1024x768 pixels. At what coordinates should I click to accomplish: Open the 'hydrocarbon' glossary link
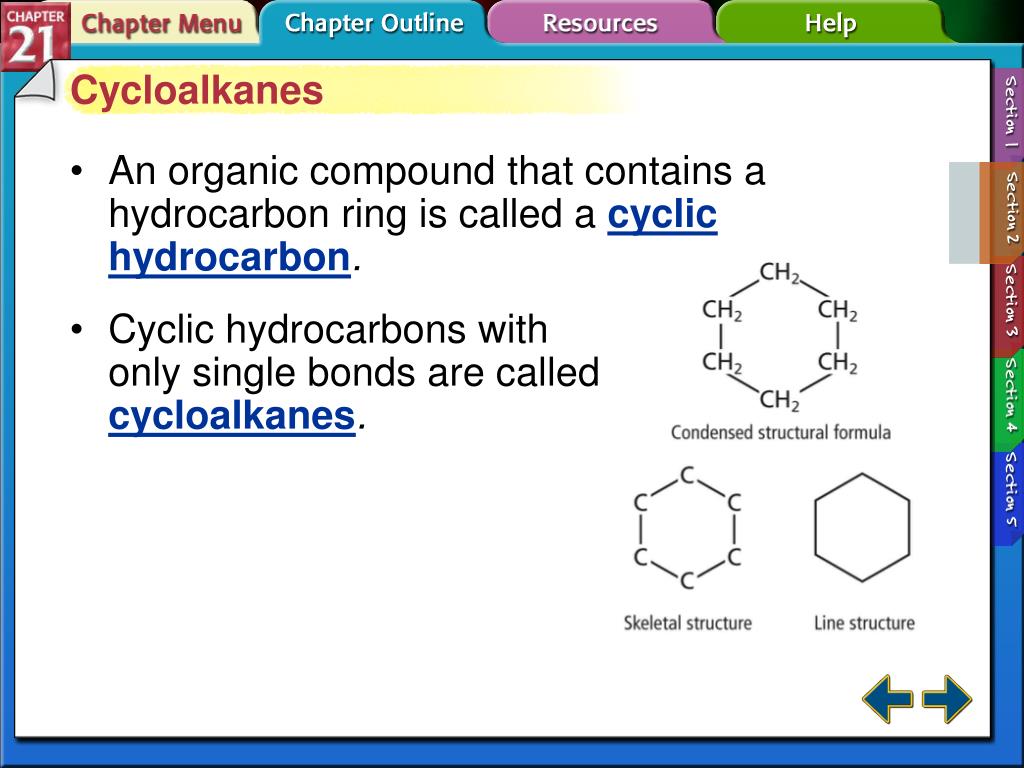[230, 257]
